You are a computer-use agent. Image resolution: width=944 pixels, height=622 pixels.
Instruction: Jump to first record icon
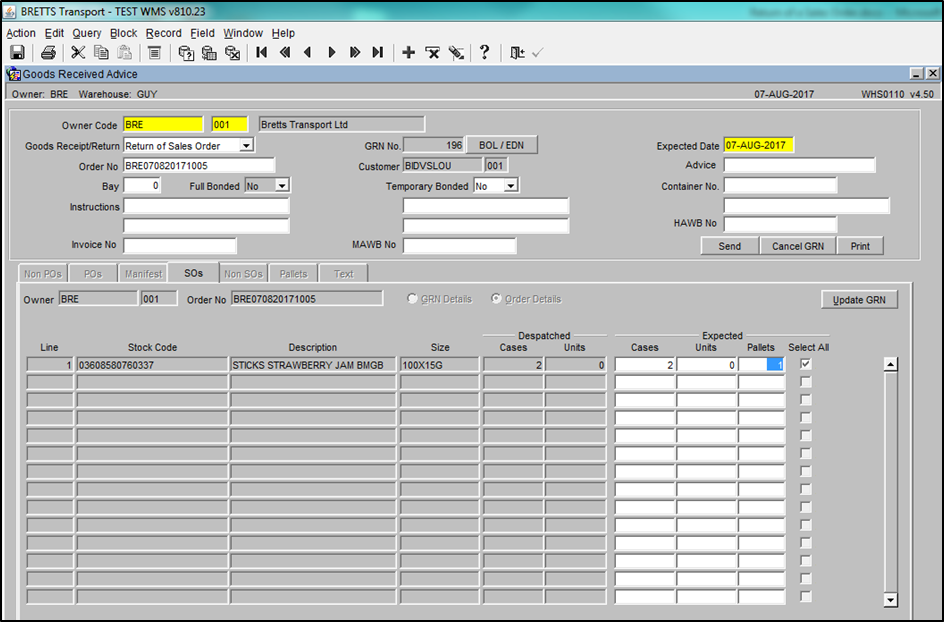coord(261,52)
